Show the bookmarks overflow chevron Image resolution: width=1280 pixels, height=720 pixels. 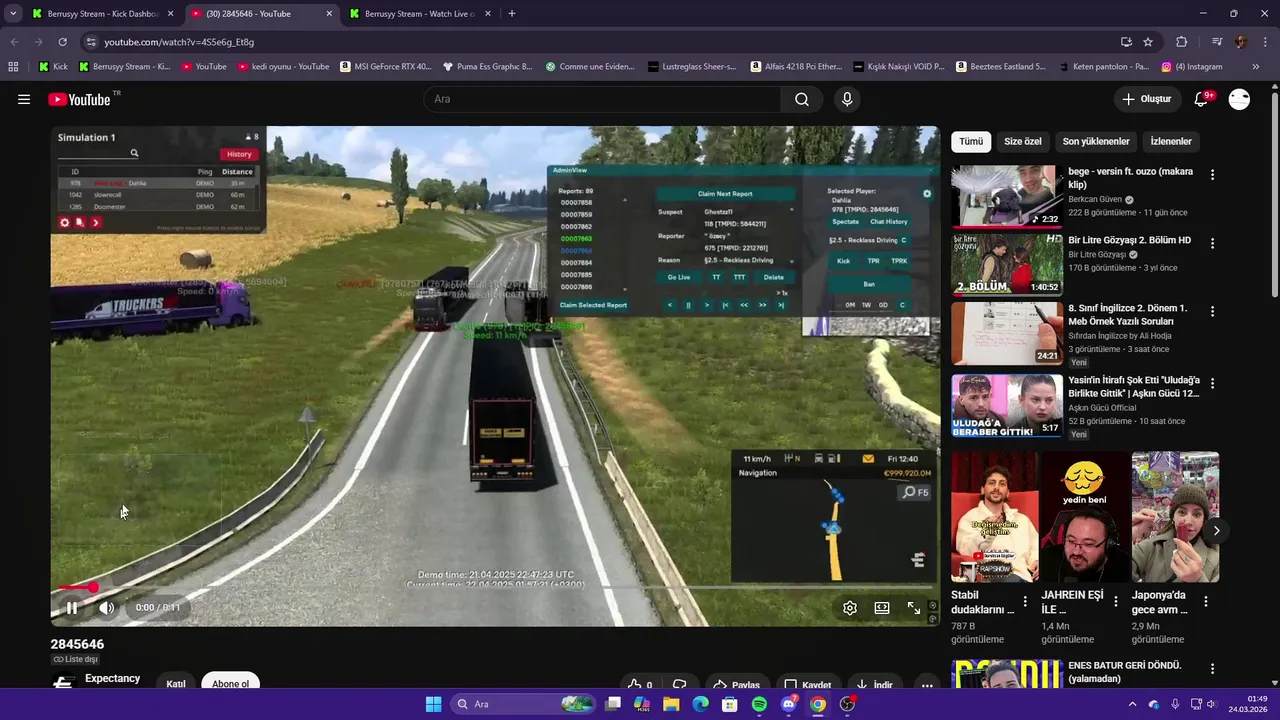[x=1256, y=67]
